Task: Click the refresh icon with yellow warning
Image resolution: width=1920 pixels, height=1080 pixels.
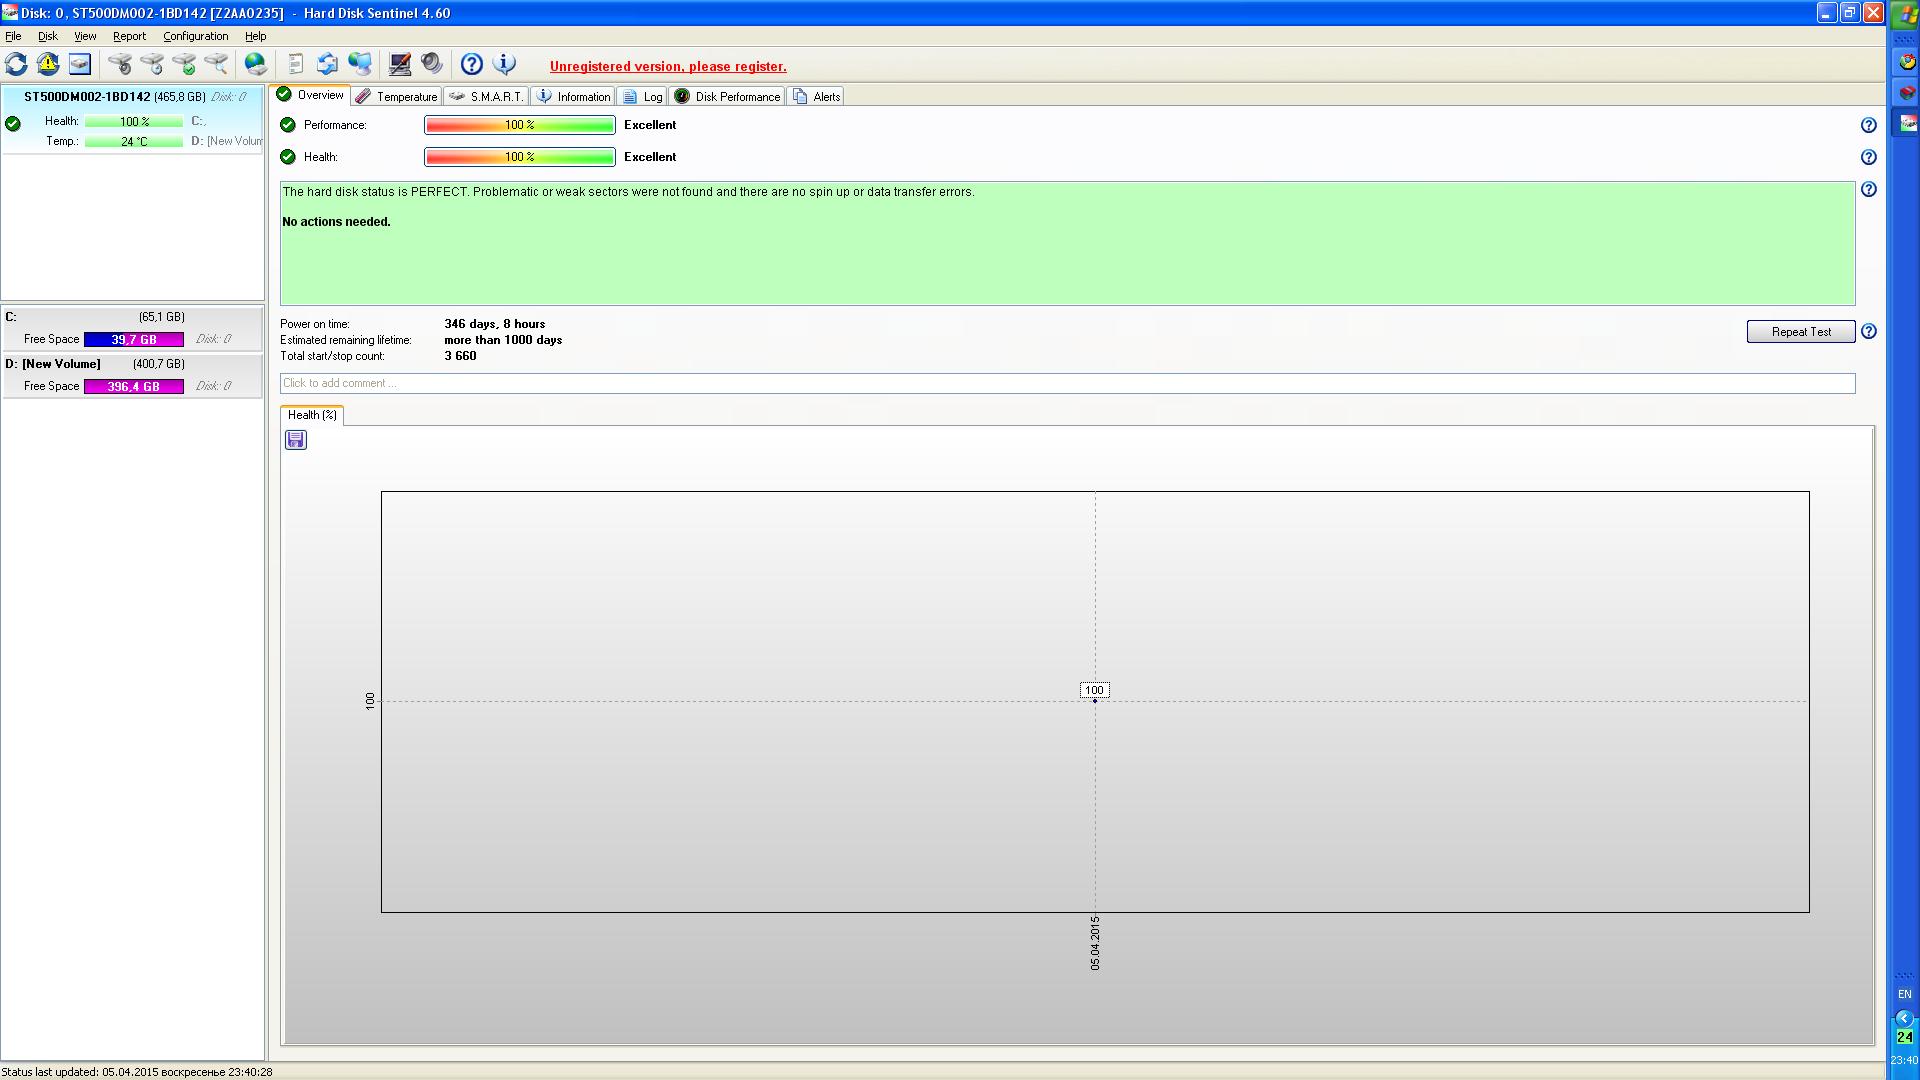Action: click(48, 65)
